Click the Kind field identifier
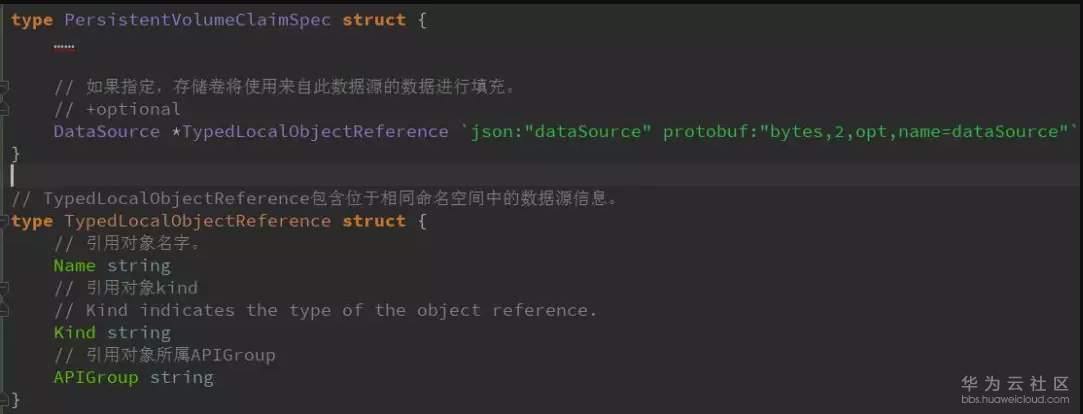 point(74,333)
